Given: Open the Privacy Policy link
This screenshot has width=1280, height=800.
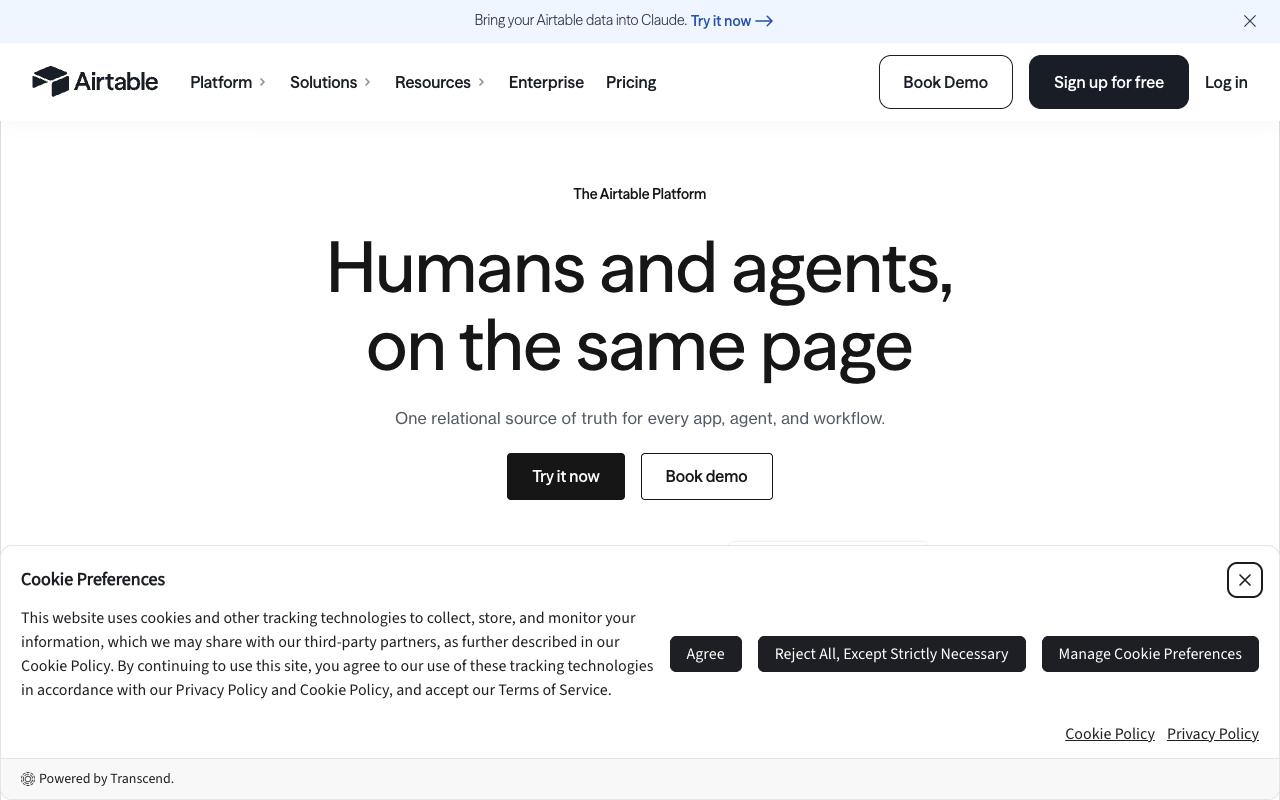Looking at the screenshot, I should (1213, 734).
